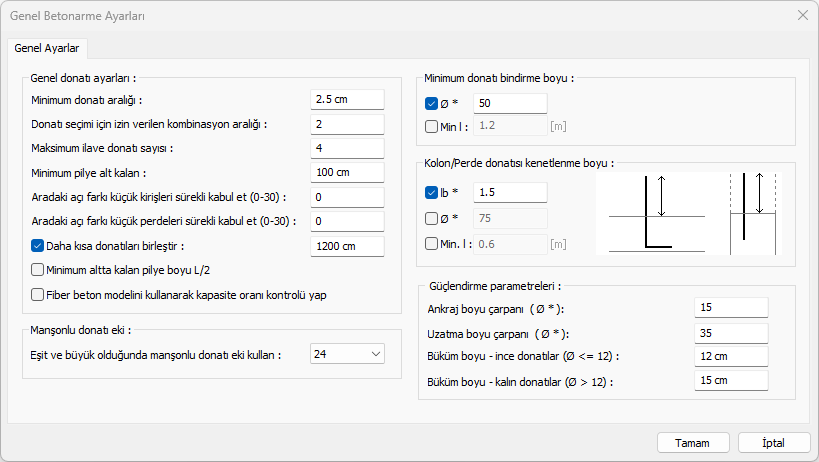
Task: Enable Minimum altta kalan pilye boyu L/2
Action: pyautogui.click(x=38, y=269)
